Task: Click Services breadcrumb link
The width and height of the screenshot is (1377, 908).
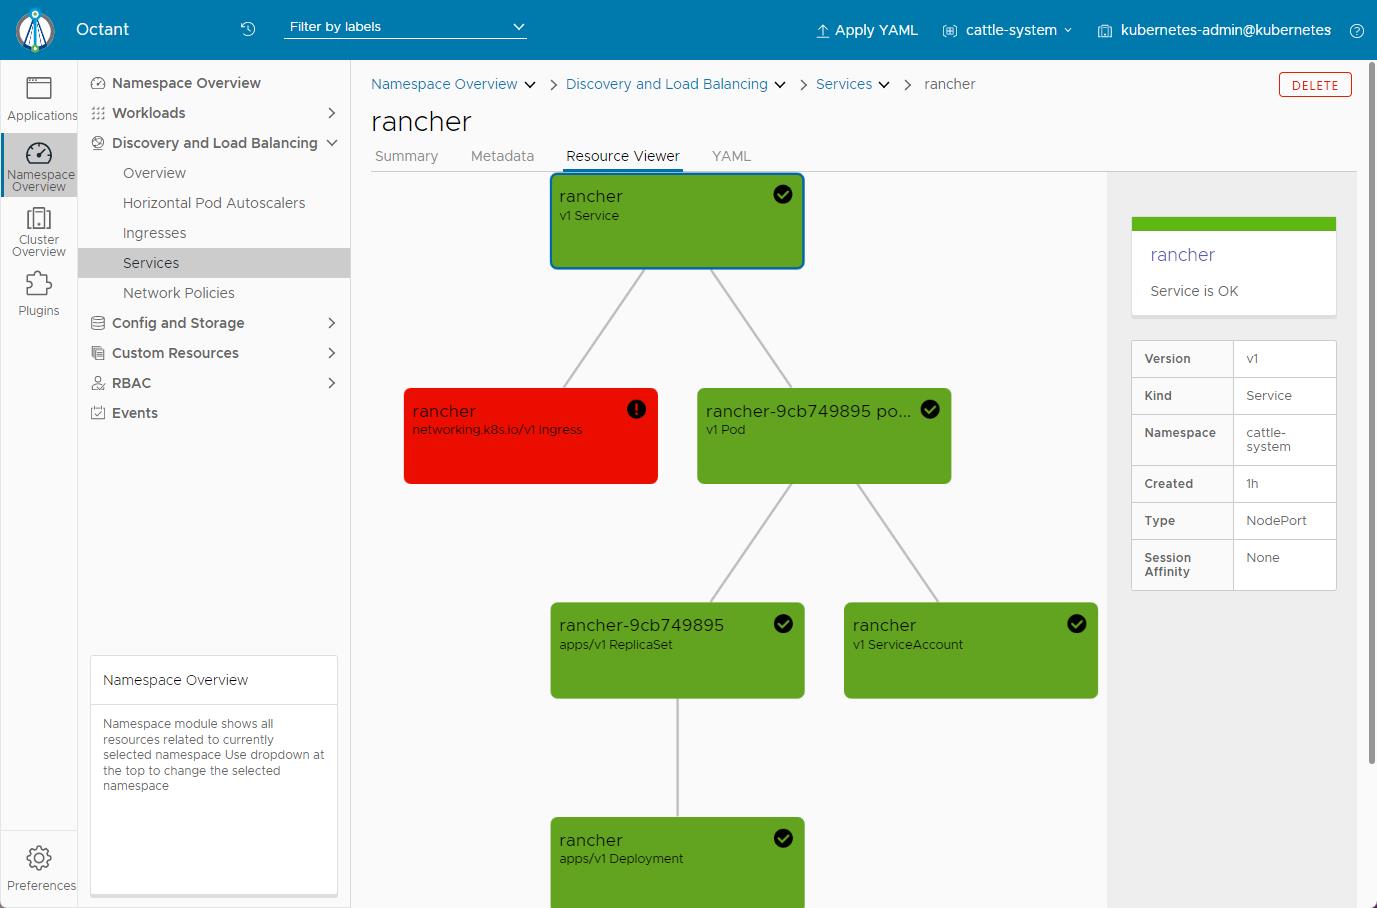Action: (844, 84)
